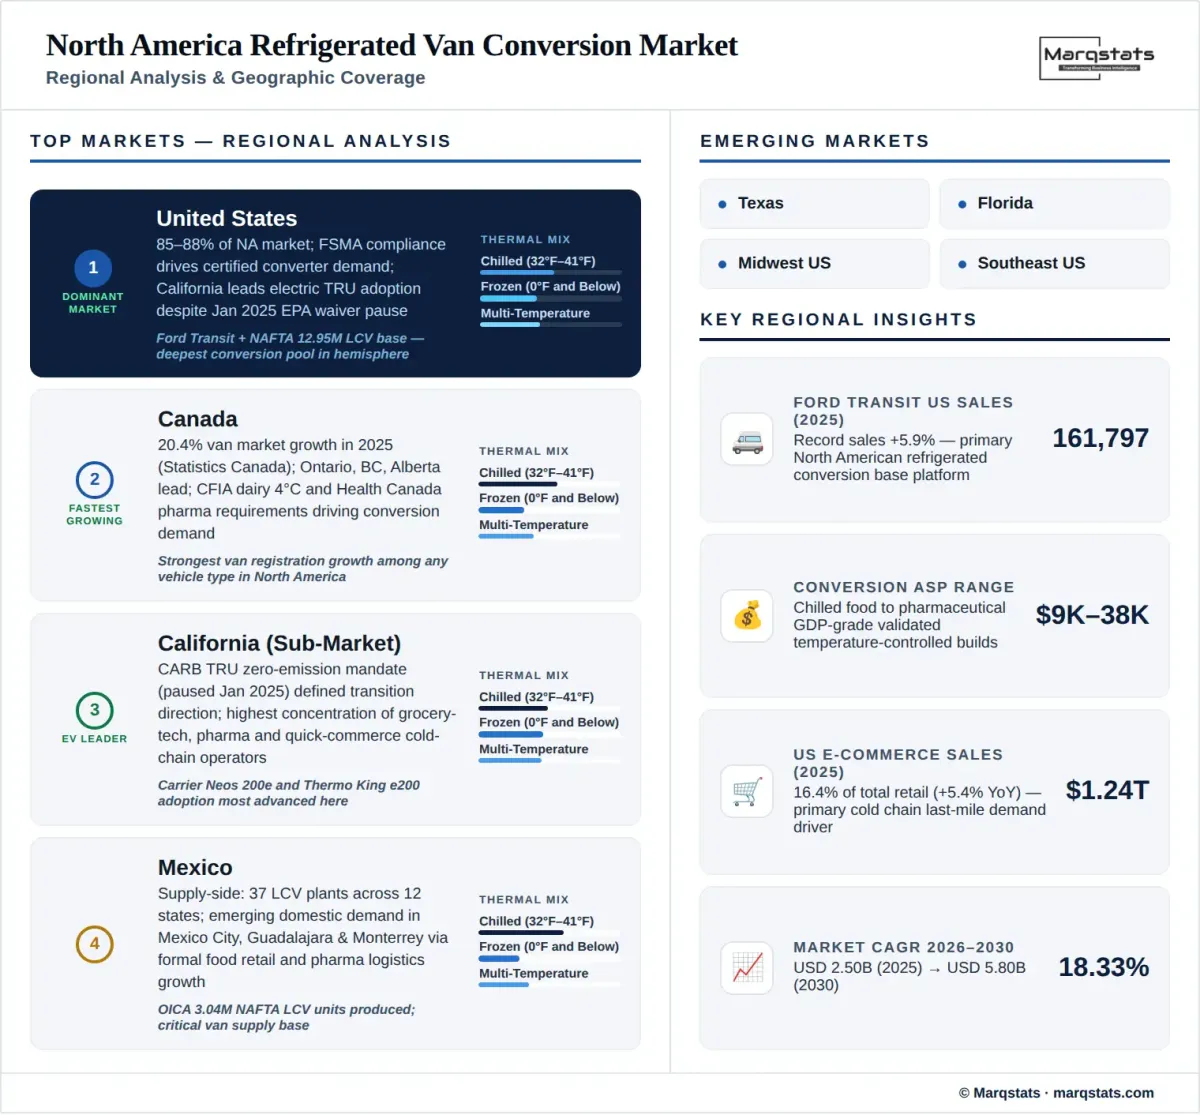
Task: Click rank badge 3 for California
Action: click(x=94, y=710)
